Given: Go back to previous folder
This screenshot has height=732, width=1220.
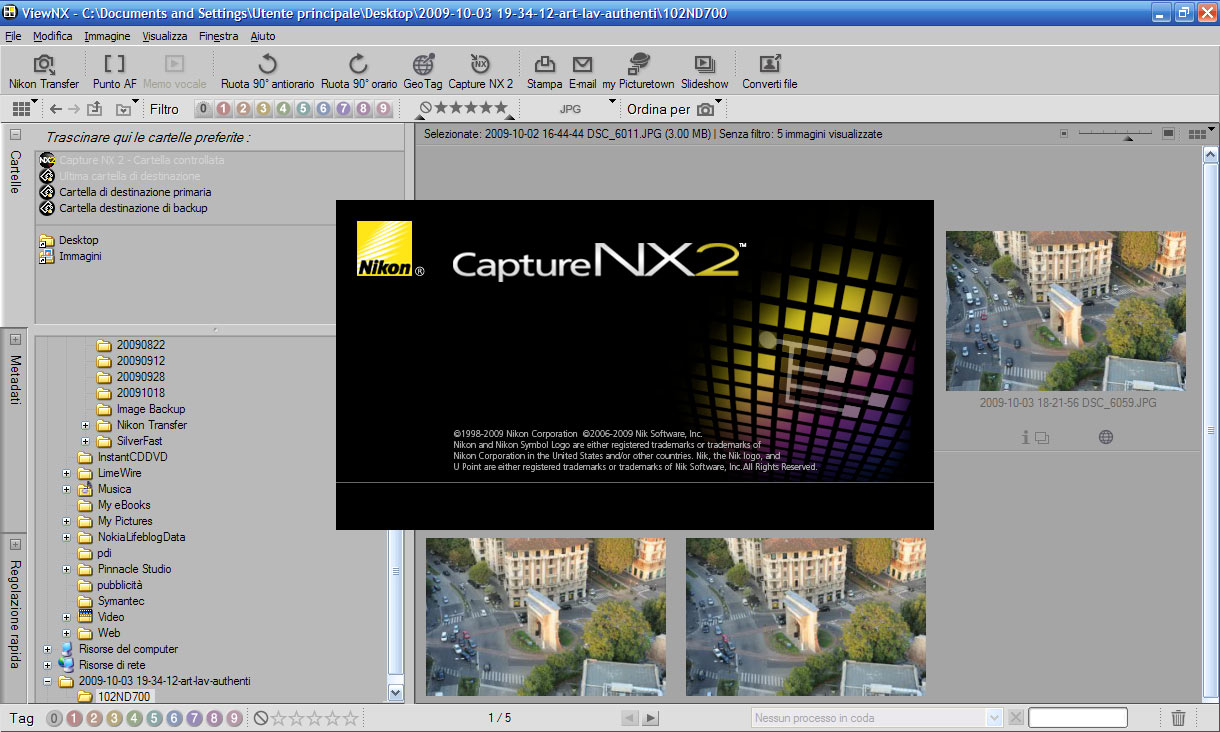Looking at the screenshot, I should pyautogui.click(x=55, y=109).
